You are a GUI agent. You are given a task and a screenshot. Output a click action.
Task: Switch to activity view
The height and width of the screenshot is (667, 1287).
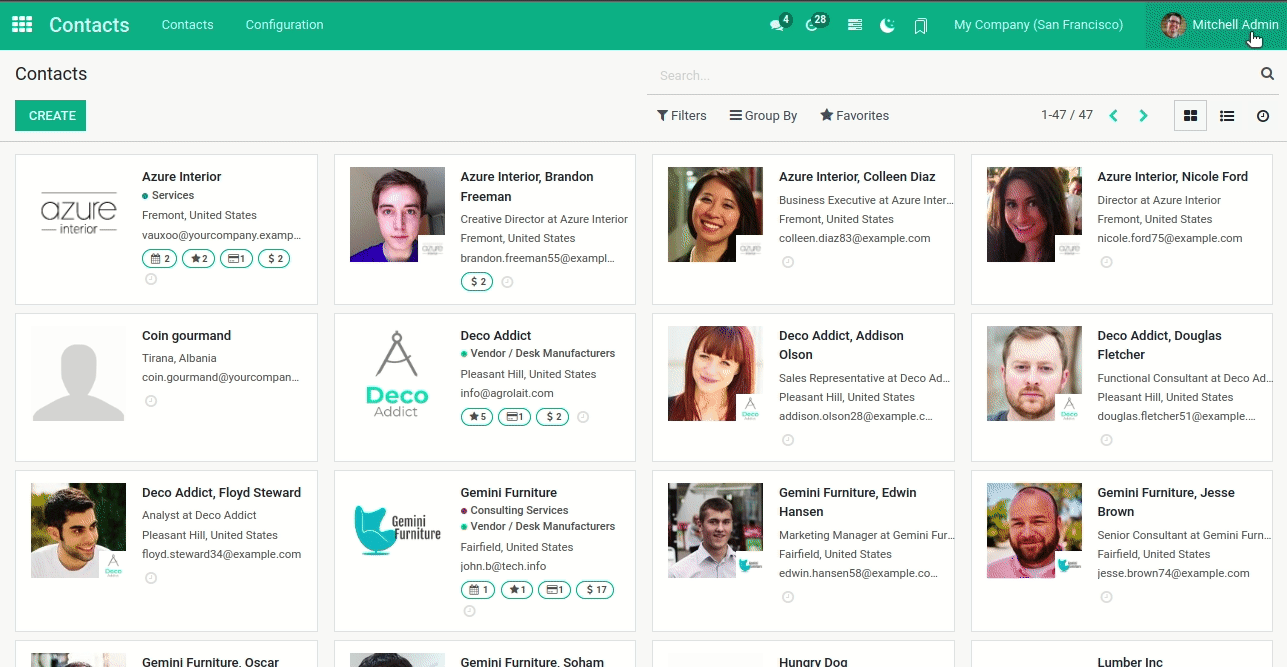[1262, 116]
